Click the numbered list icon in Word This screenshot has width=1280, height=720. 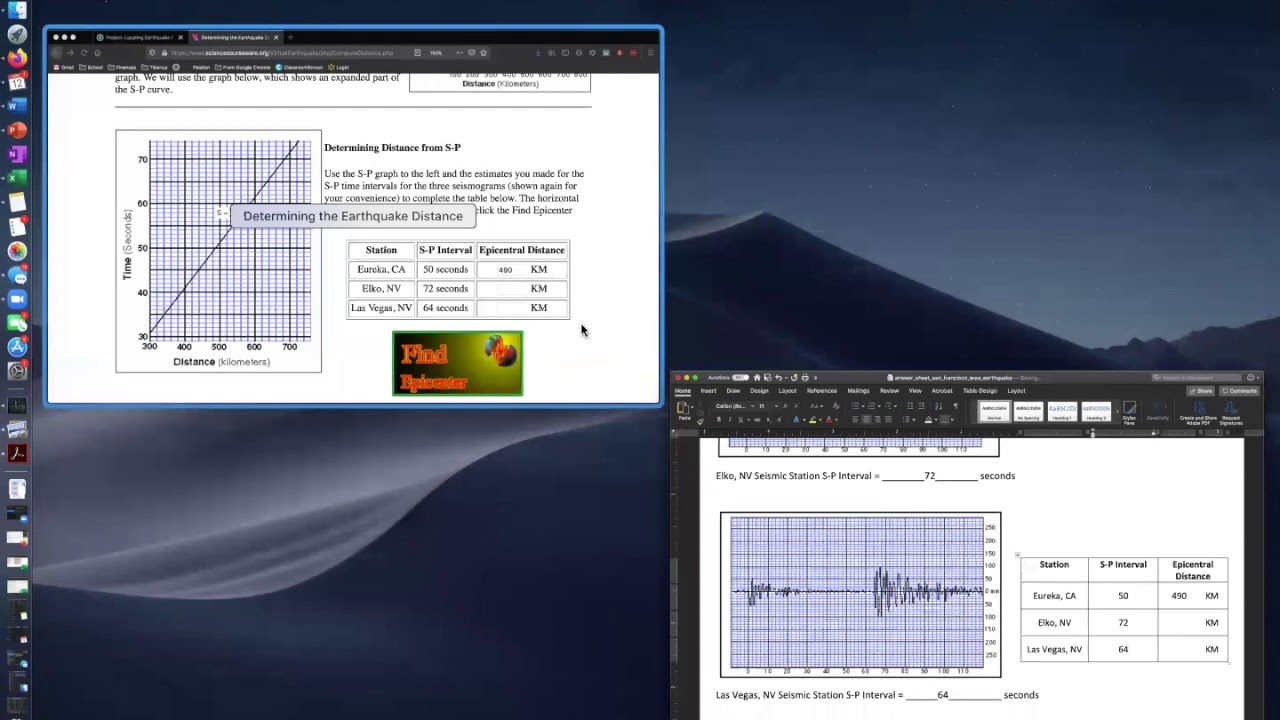[x=872, y=406]
